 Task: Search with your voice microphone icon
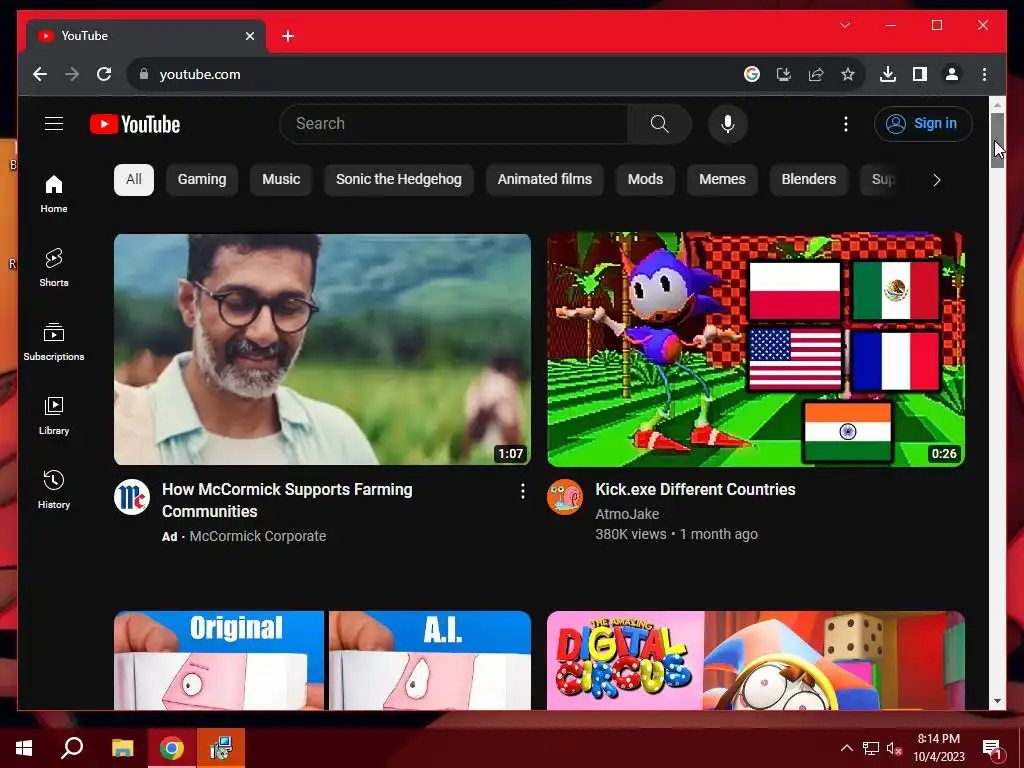coord(728,124)
